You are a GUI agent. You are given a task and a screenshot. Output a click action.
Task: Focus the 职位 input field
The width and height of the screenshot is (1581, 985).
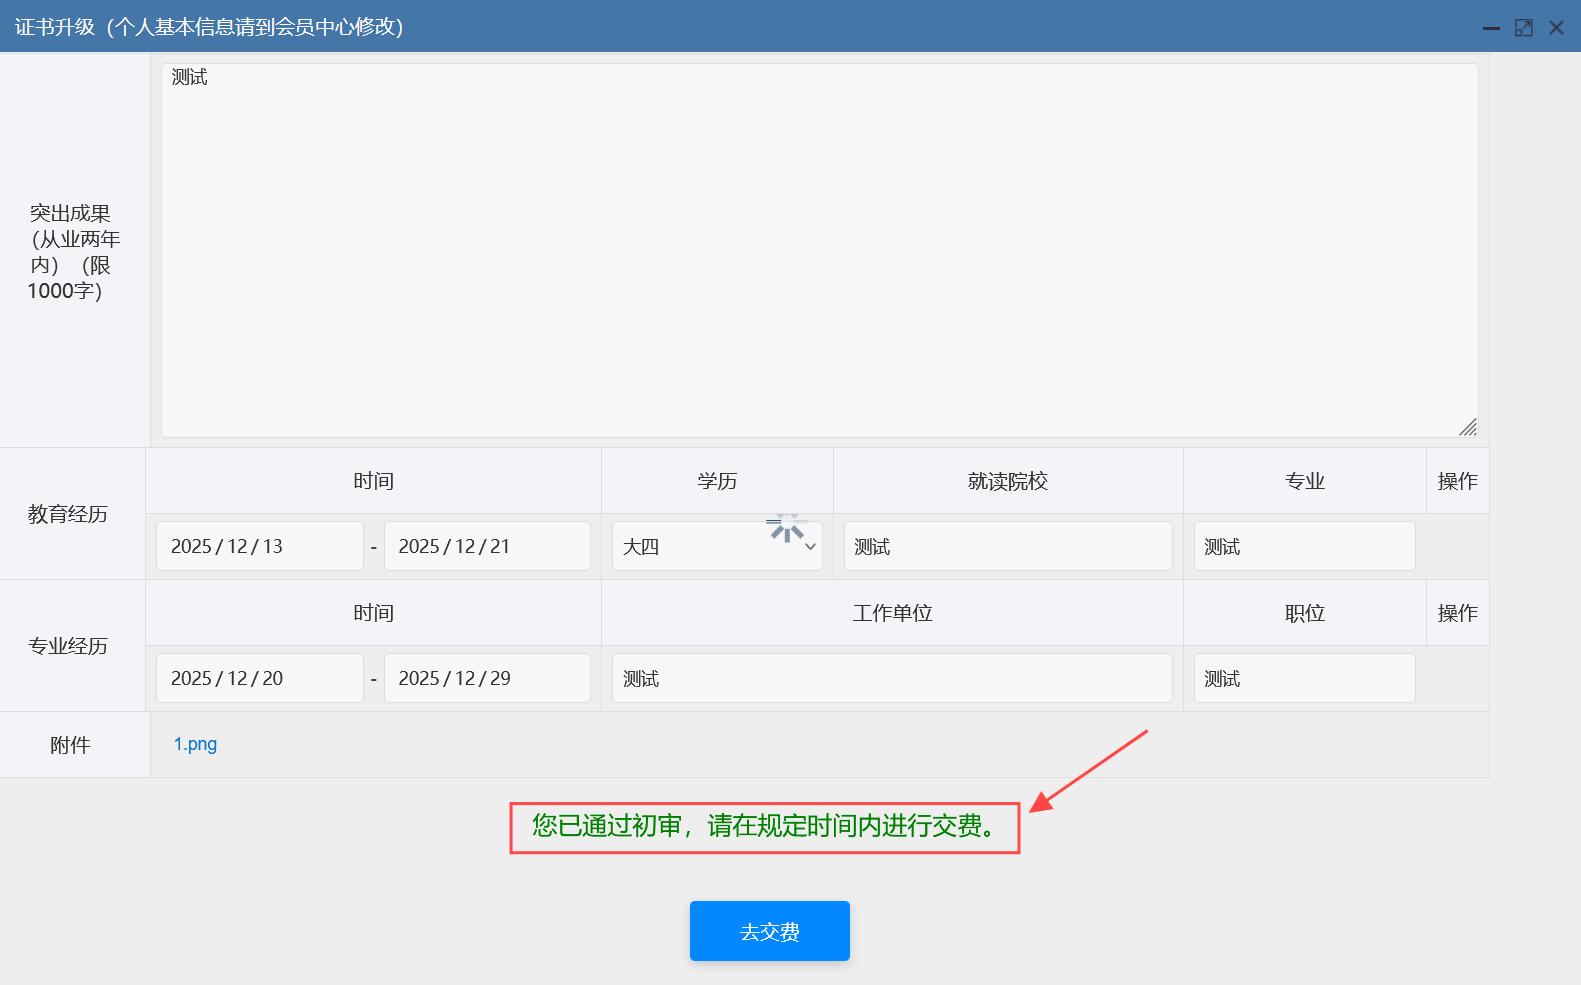click(1304, 678)
